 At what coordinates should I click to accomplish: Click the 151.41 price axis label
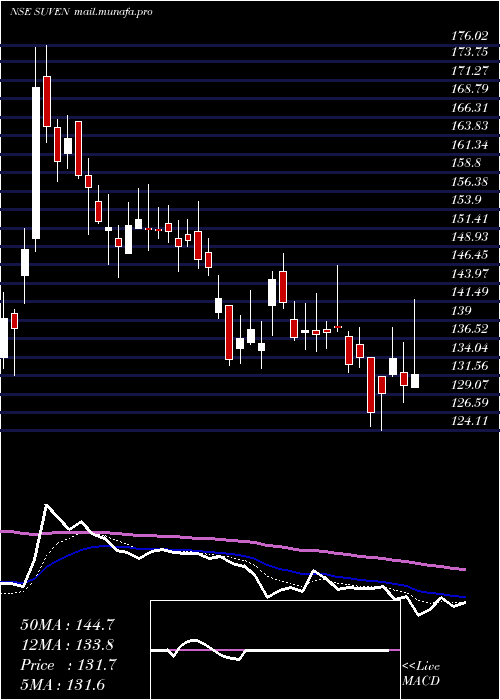pyautogui.click(x=469, y=218)
